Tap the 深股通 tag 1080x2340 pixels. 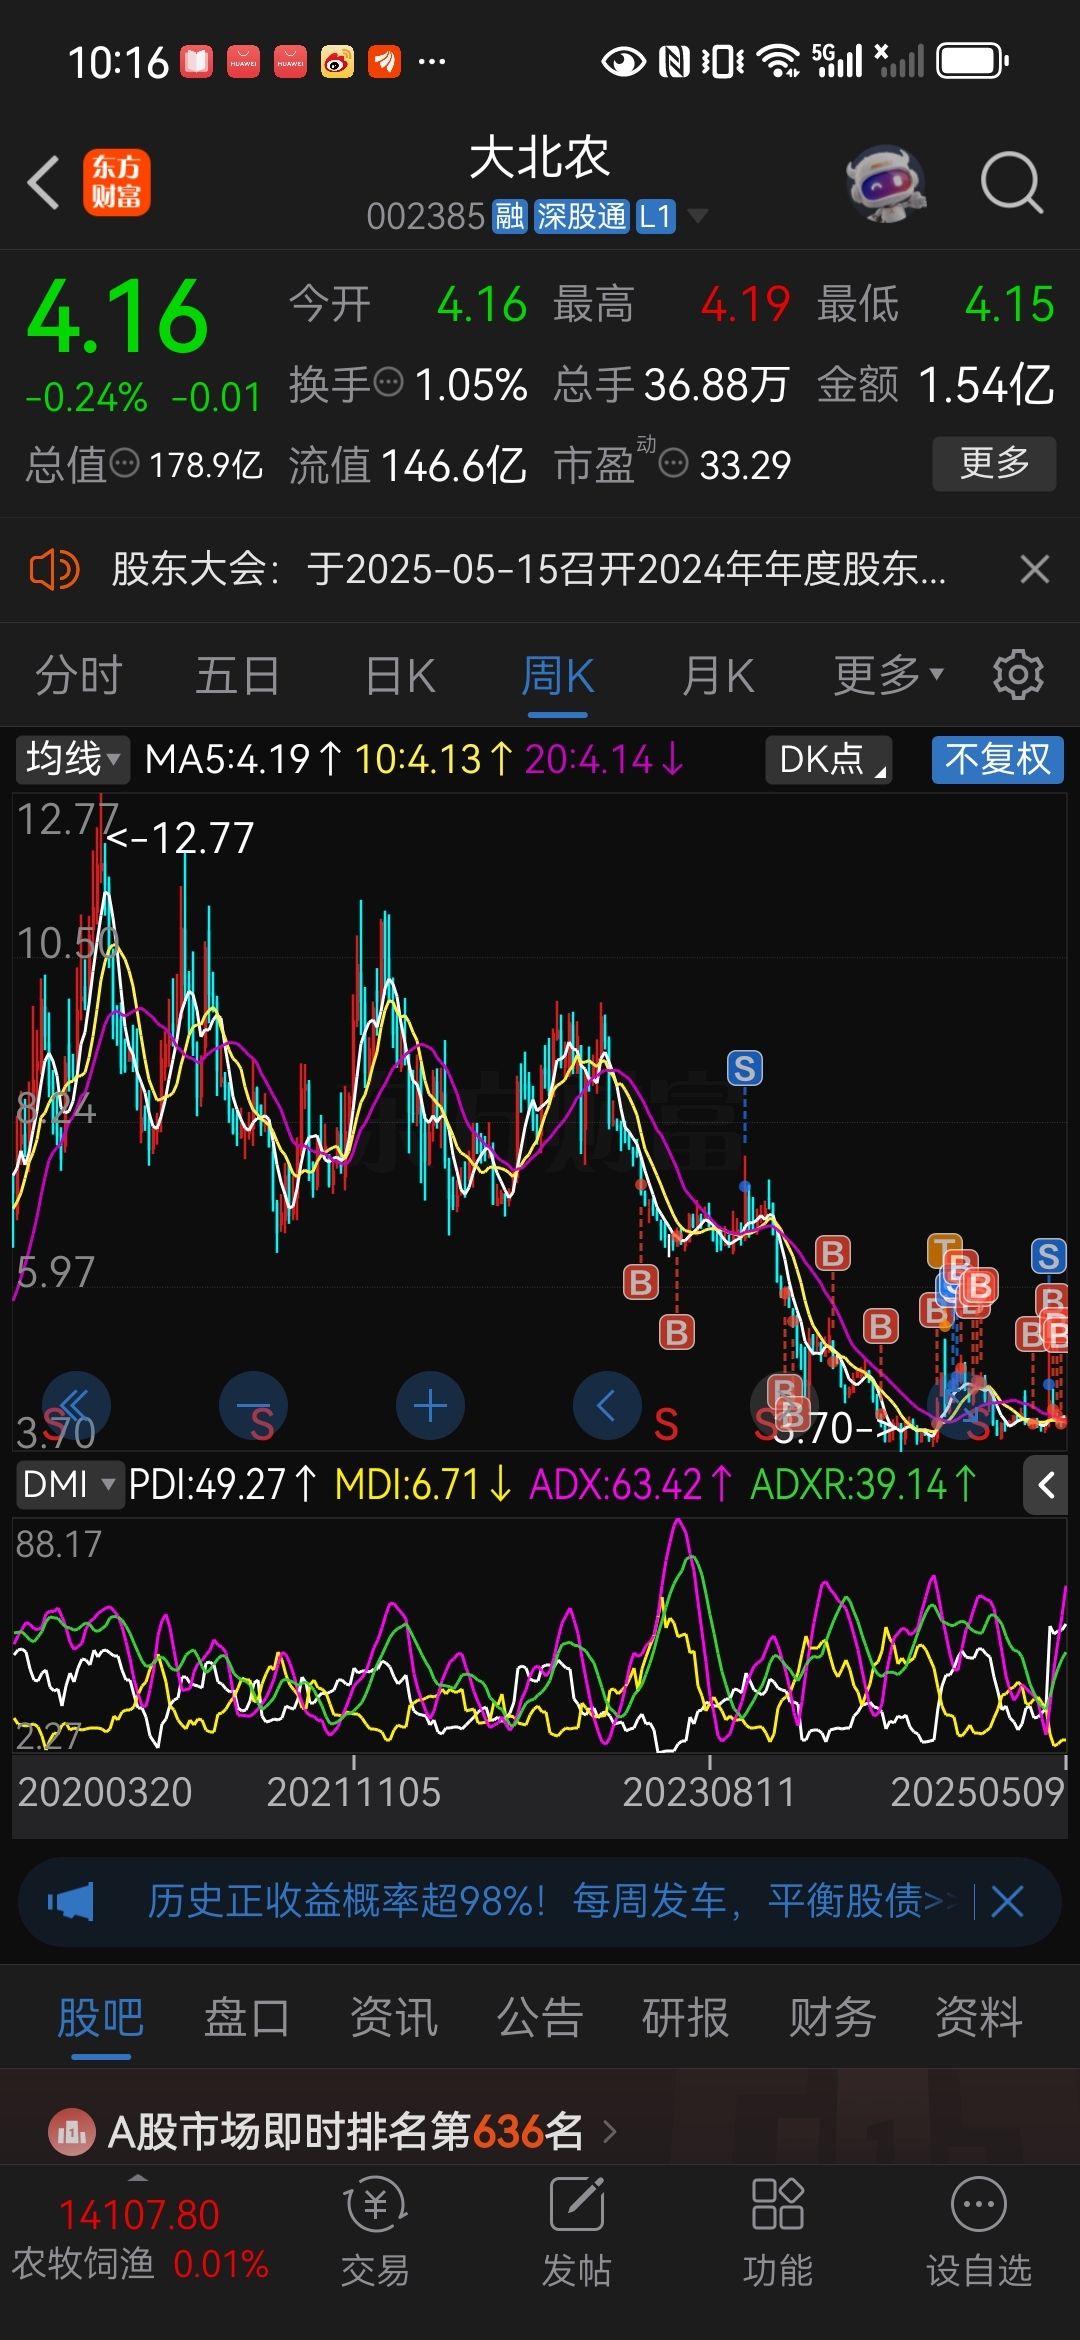pyautogui.click(x=582, y=216)
